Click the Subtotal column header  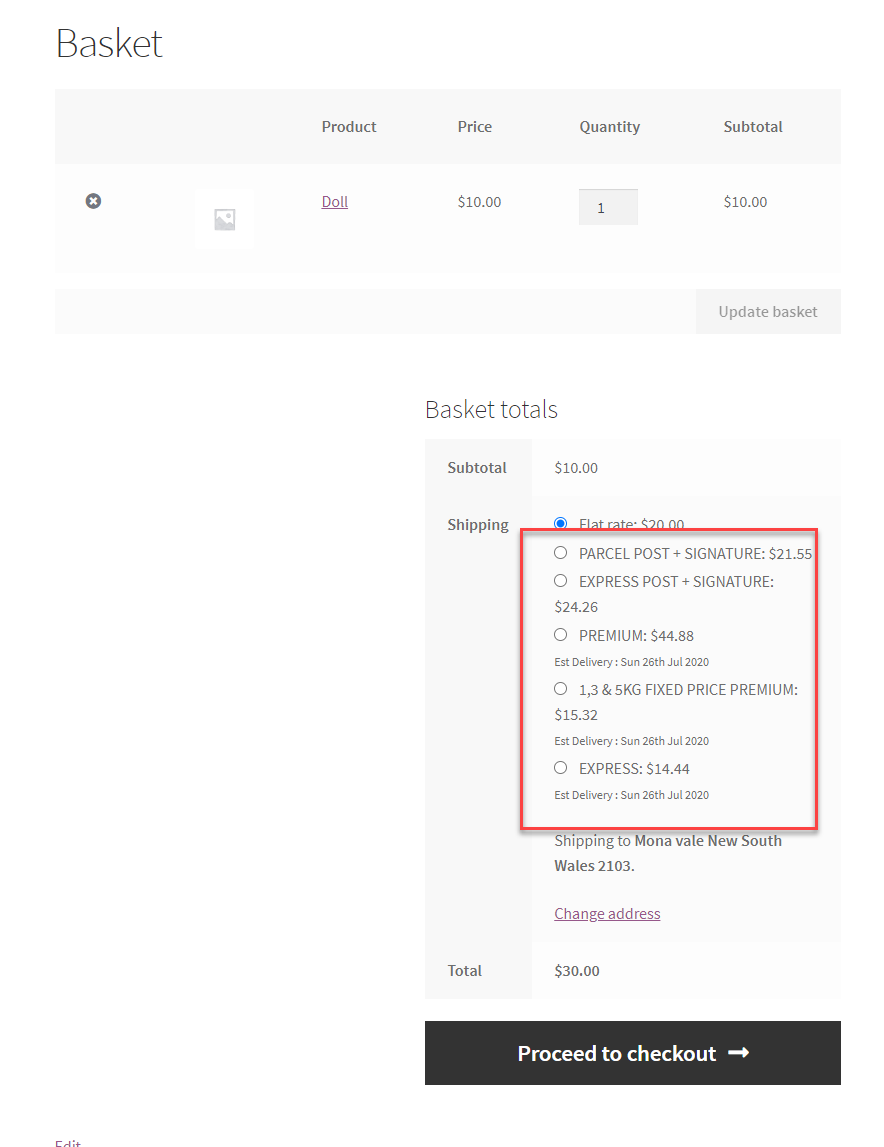[753, 126]
